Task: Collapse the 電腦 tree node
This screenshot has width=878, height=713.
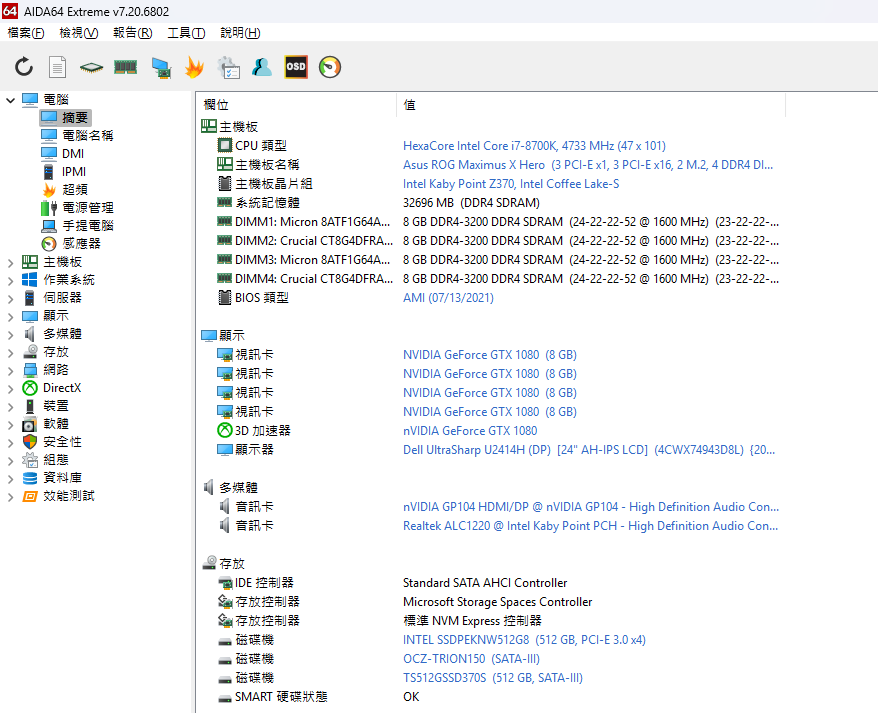Action: coord(11,100)
